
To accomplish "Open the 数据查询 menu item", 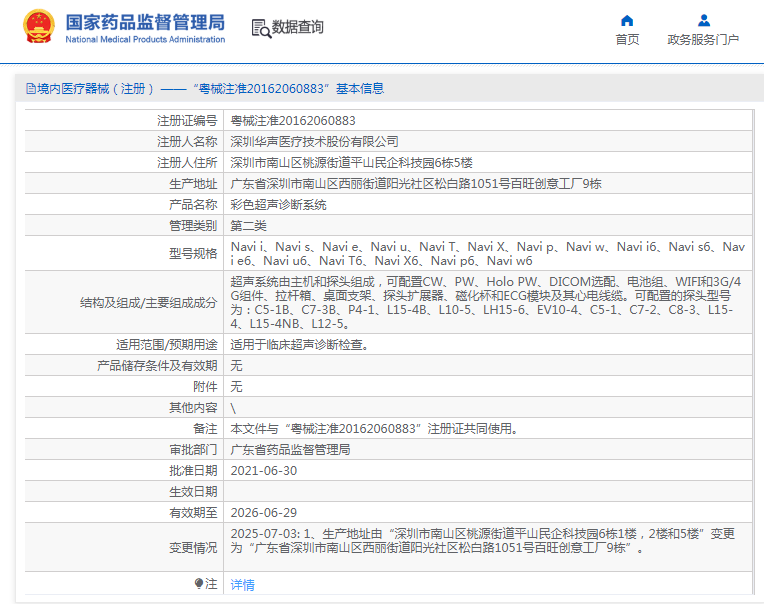I will [x=298, y=28].
